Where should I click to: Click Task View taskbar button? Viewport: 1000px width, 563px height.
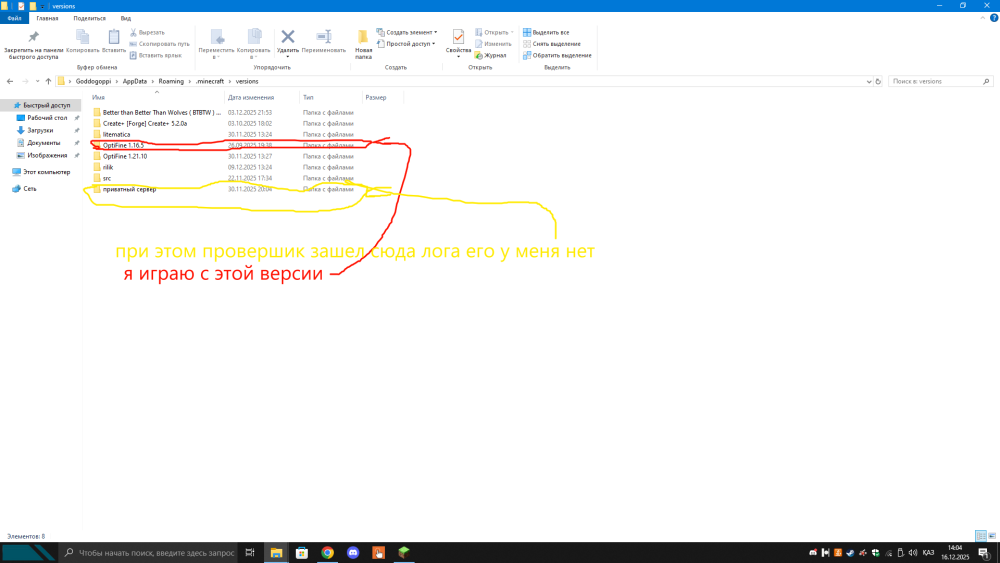250,553
